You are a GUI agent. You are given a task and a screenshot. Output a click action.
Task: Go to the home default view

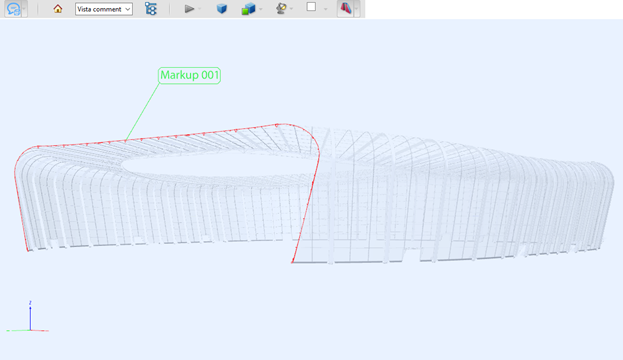(58, 9)
